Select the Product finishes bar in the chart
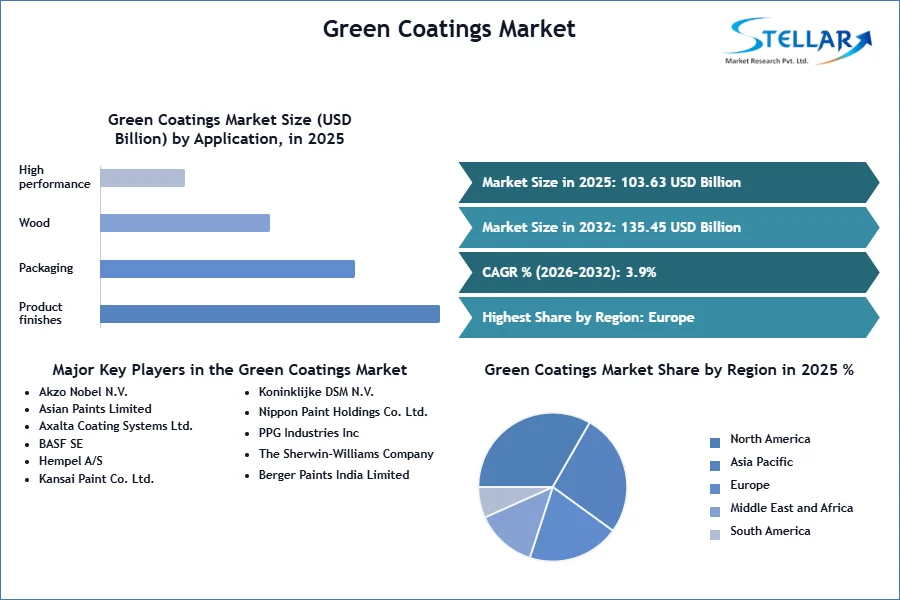The image size is (900, 600). 270,314
